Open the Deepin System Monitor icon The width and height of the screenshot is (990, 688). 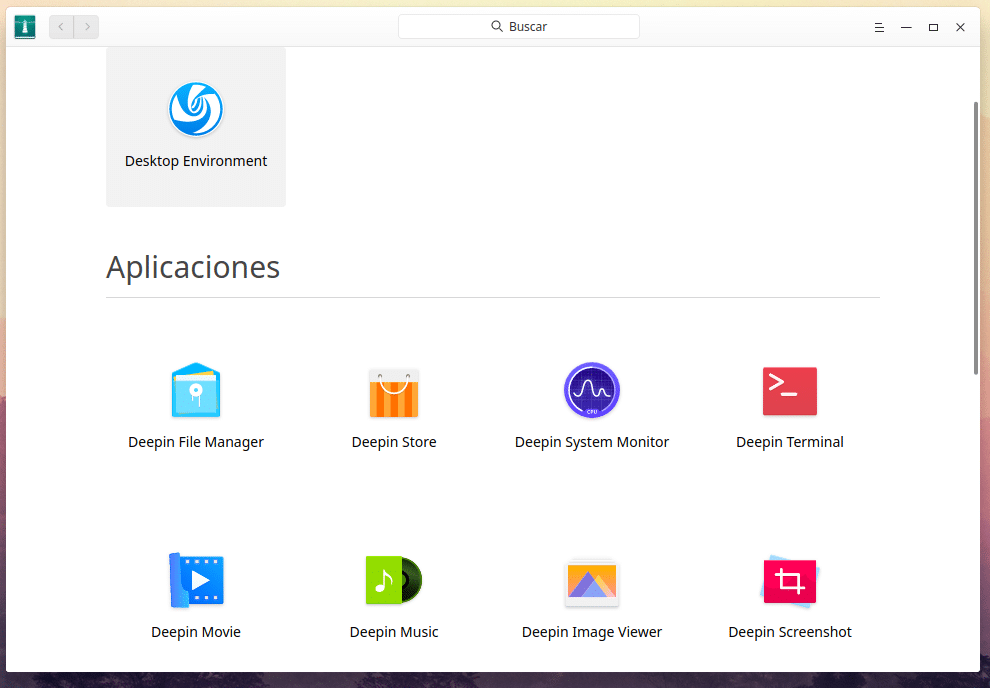click(592, 391)
